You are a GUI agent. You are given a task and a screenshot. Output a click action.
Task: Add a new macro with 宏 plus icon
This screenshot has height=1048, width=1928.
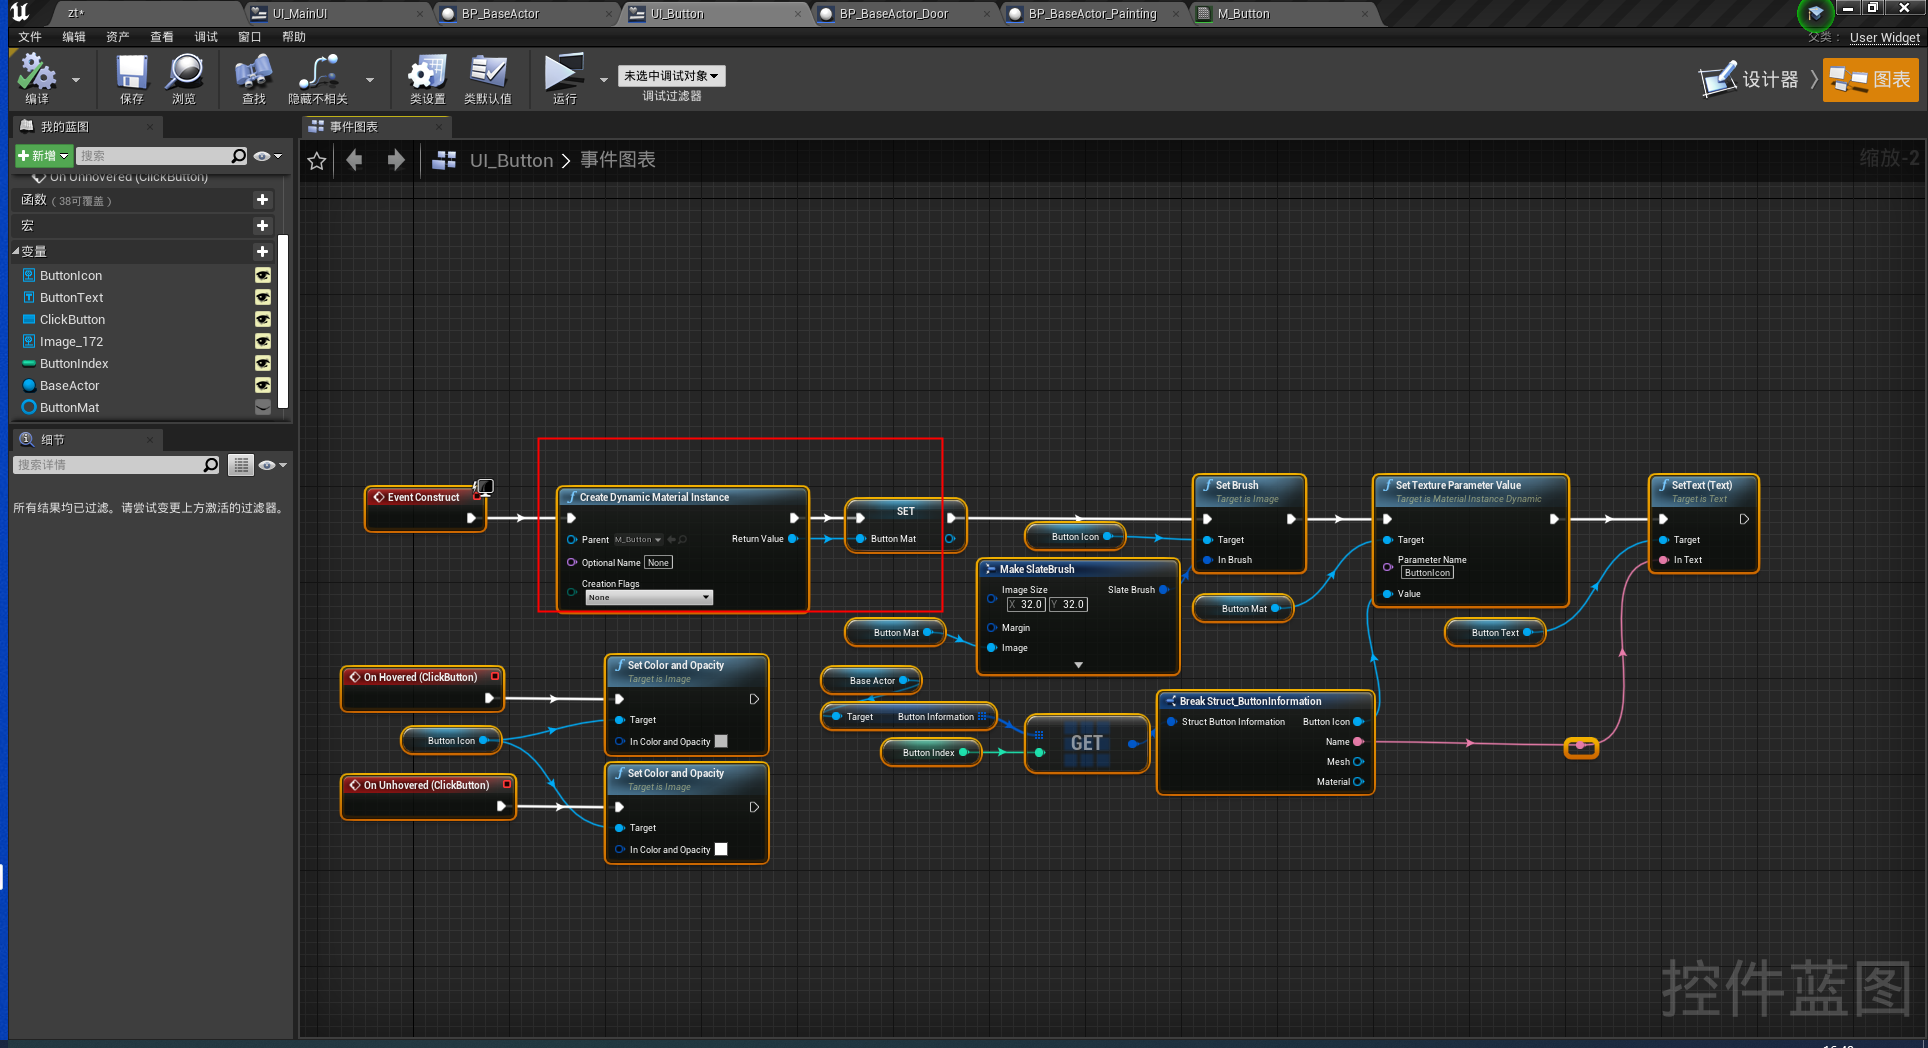[262, 226]
